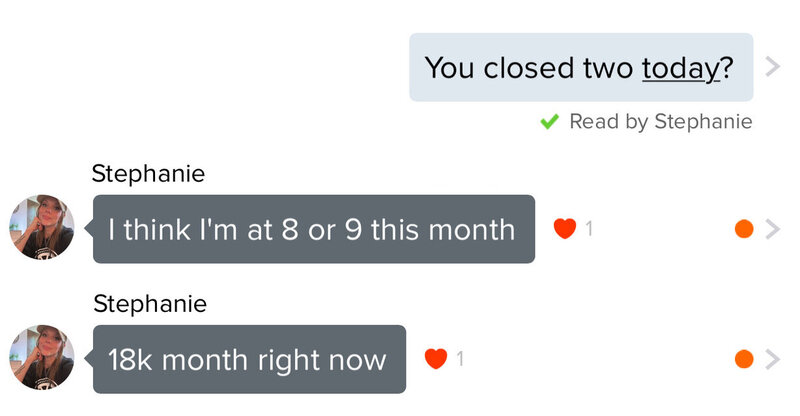Viewport: 800px width, 416px height.
Task: Click the "Read by Stephanie" status text
Action: coord(660,122)
